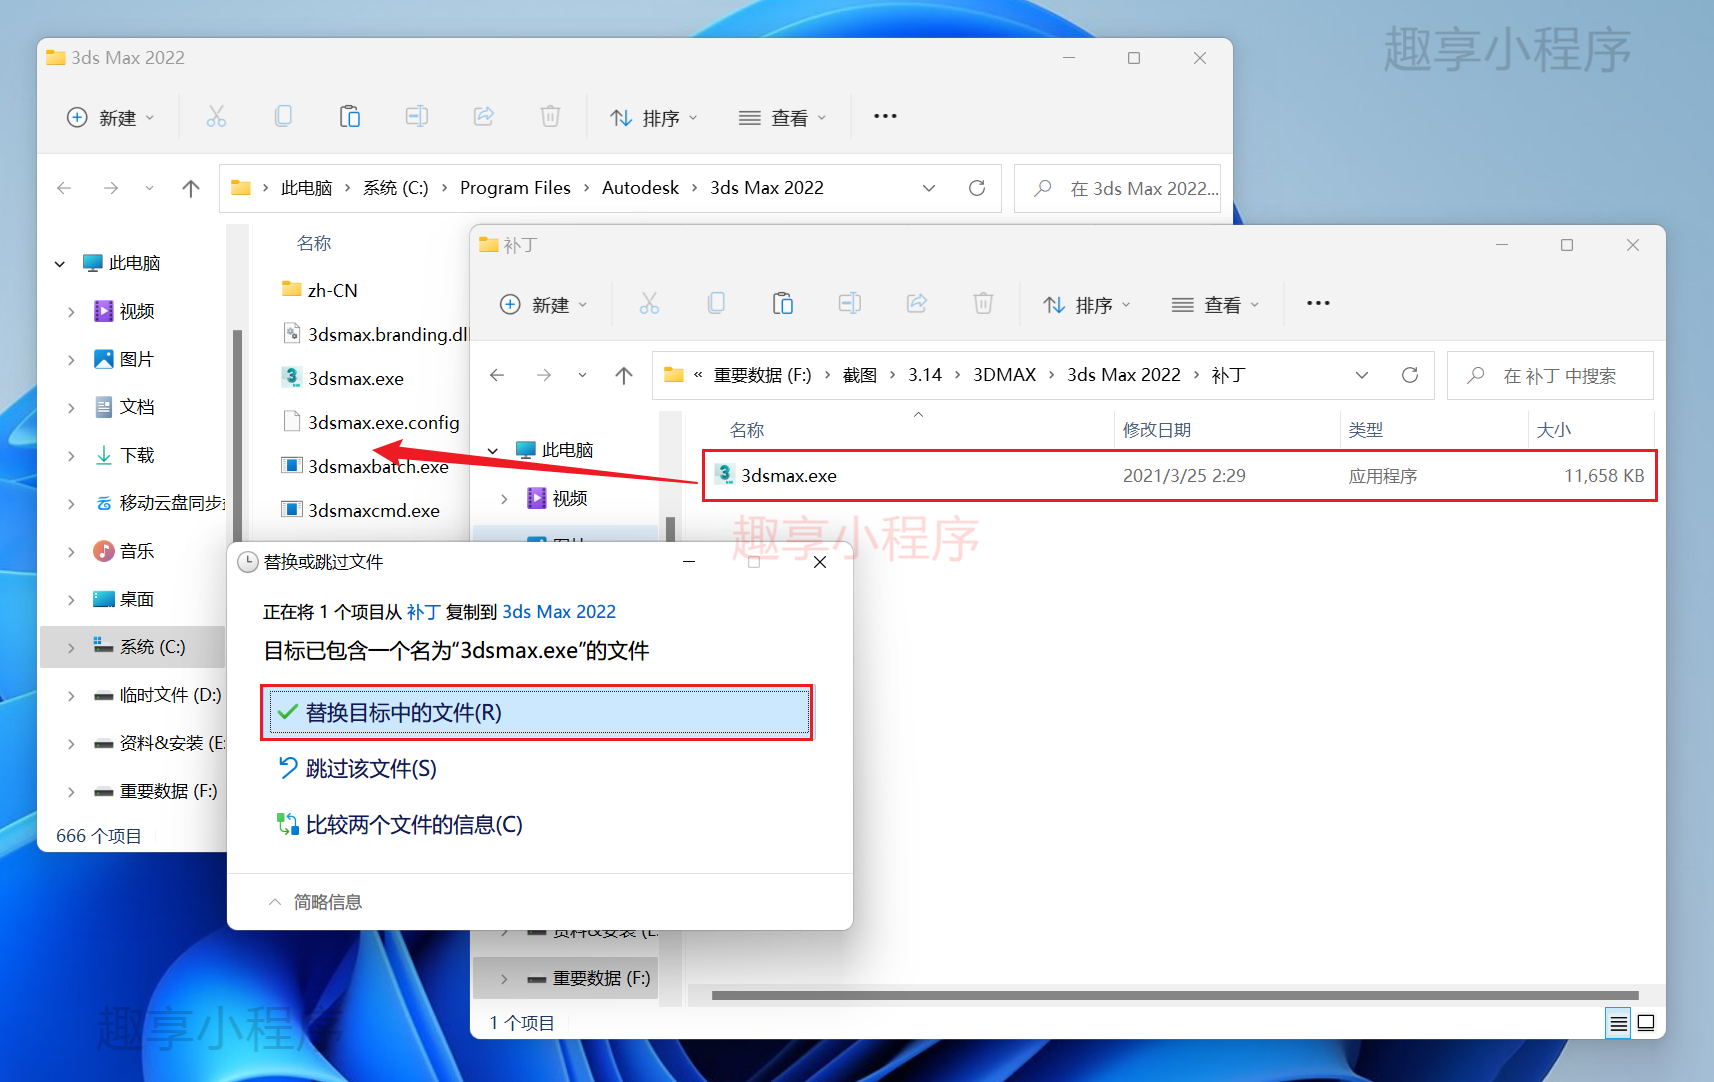Click the Copy icon in 3ds Max 2022 window toolbar
Image resolution: width=1714 pixels, height=1082 pixels.
(x=283, y=117)
